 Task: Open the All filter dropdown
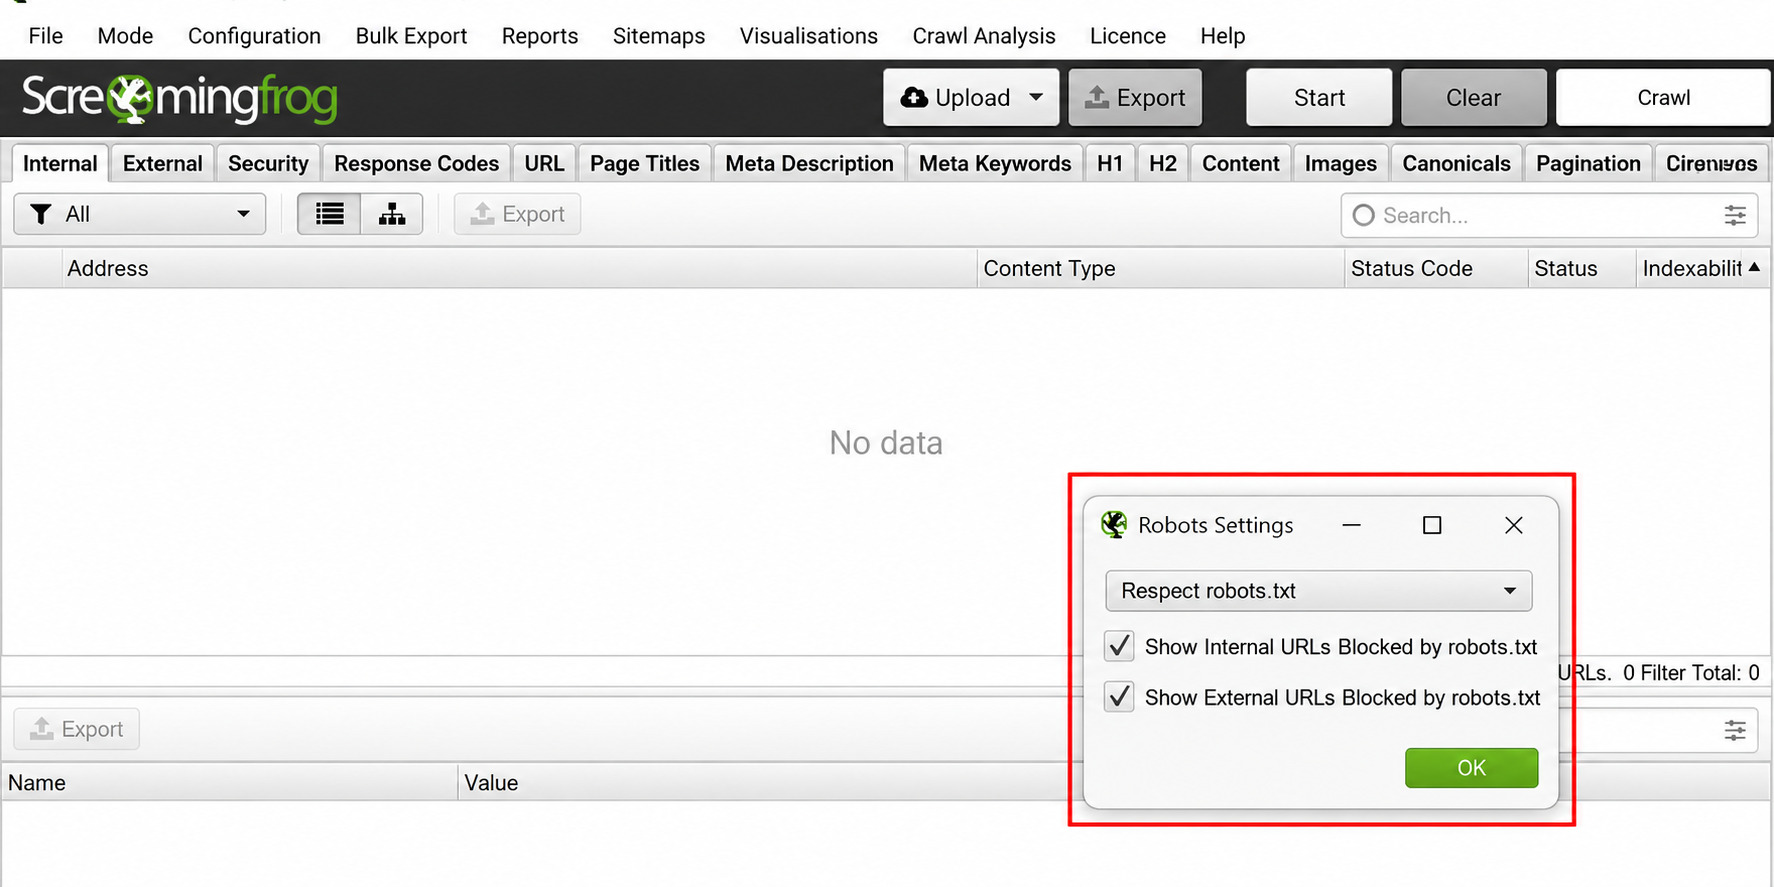click(140, 214)
